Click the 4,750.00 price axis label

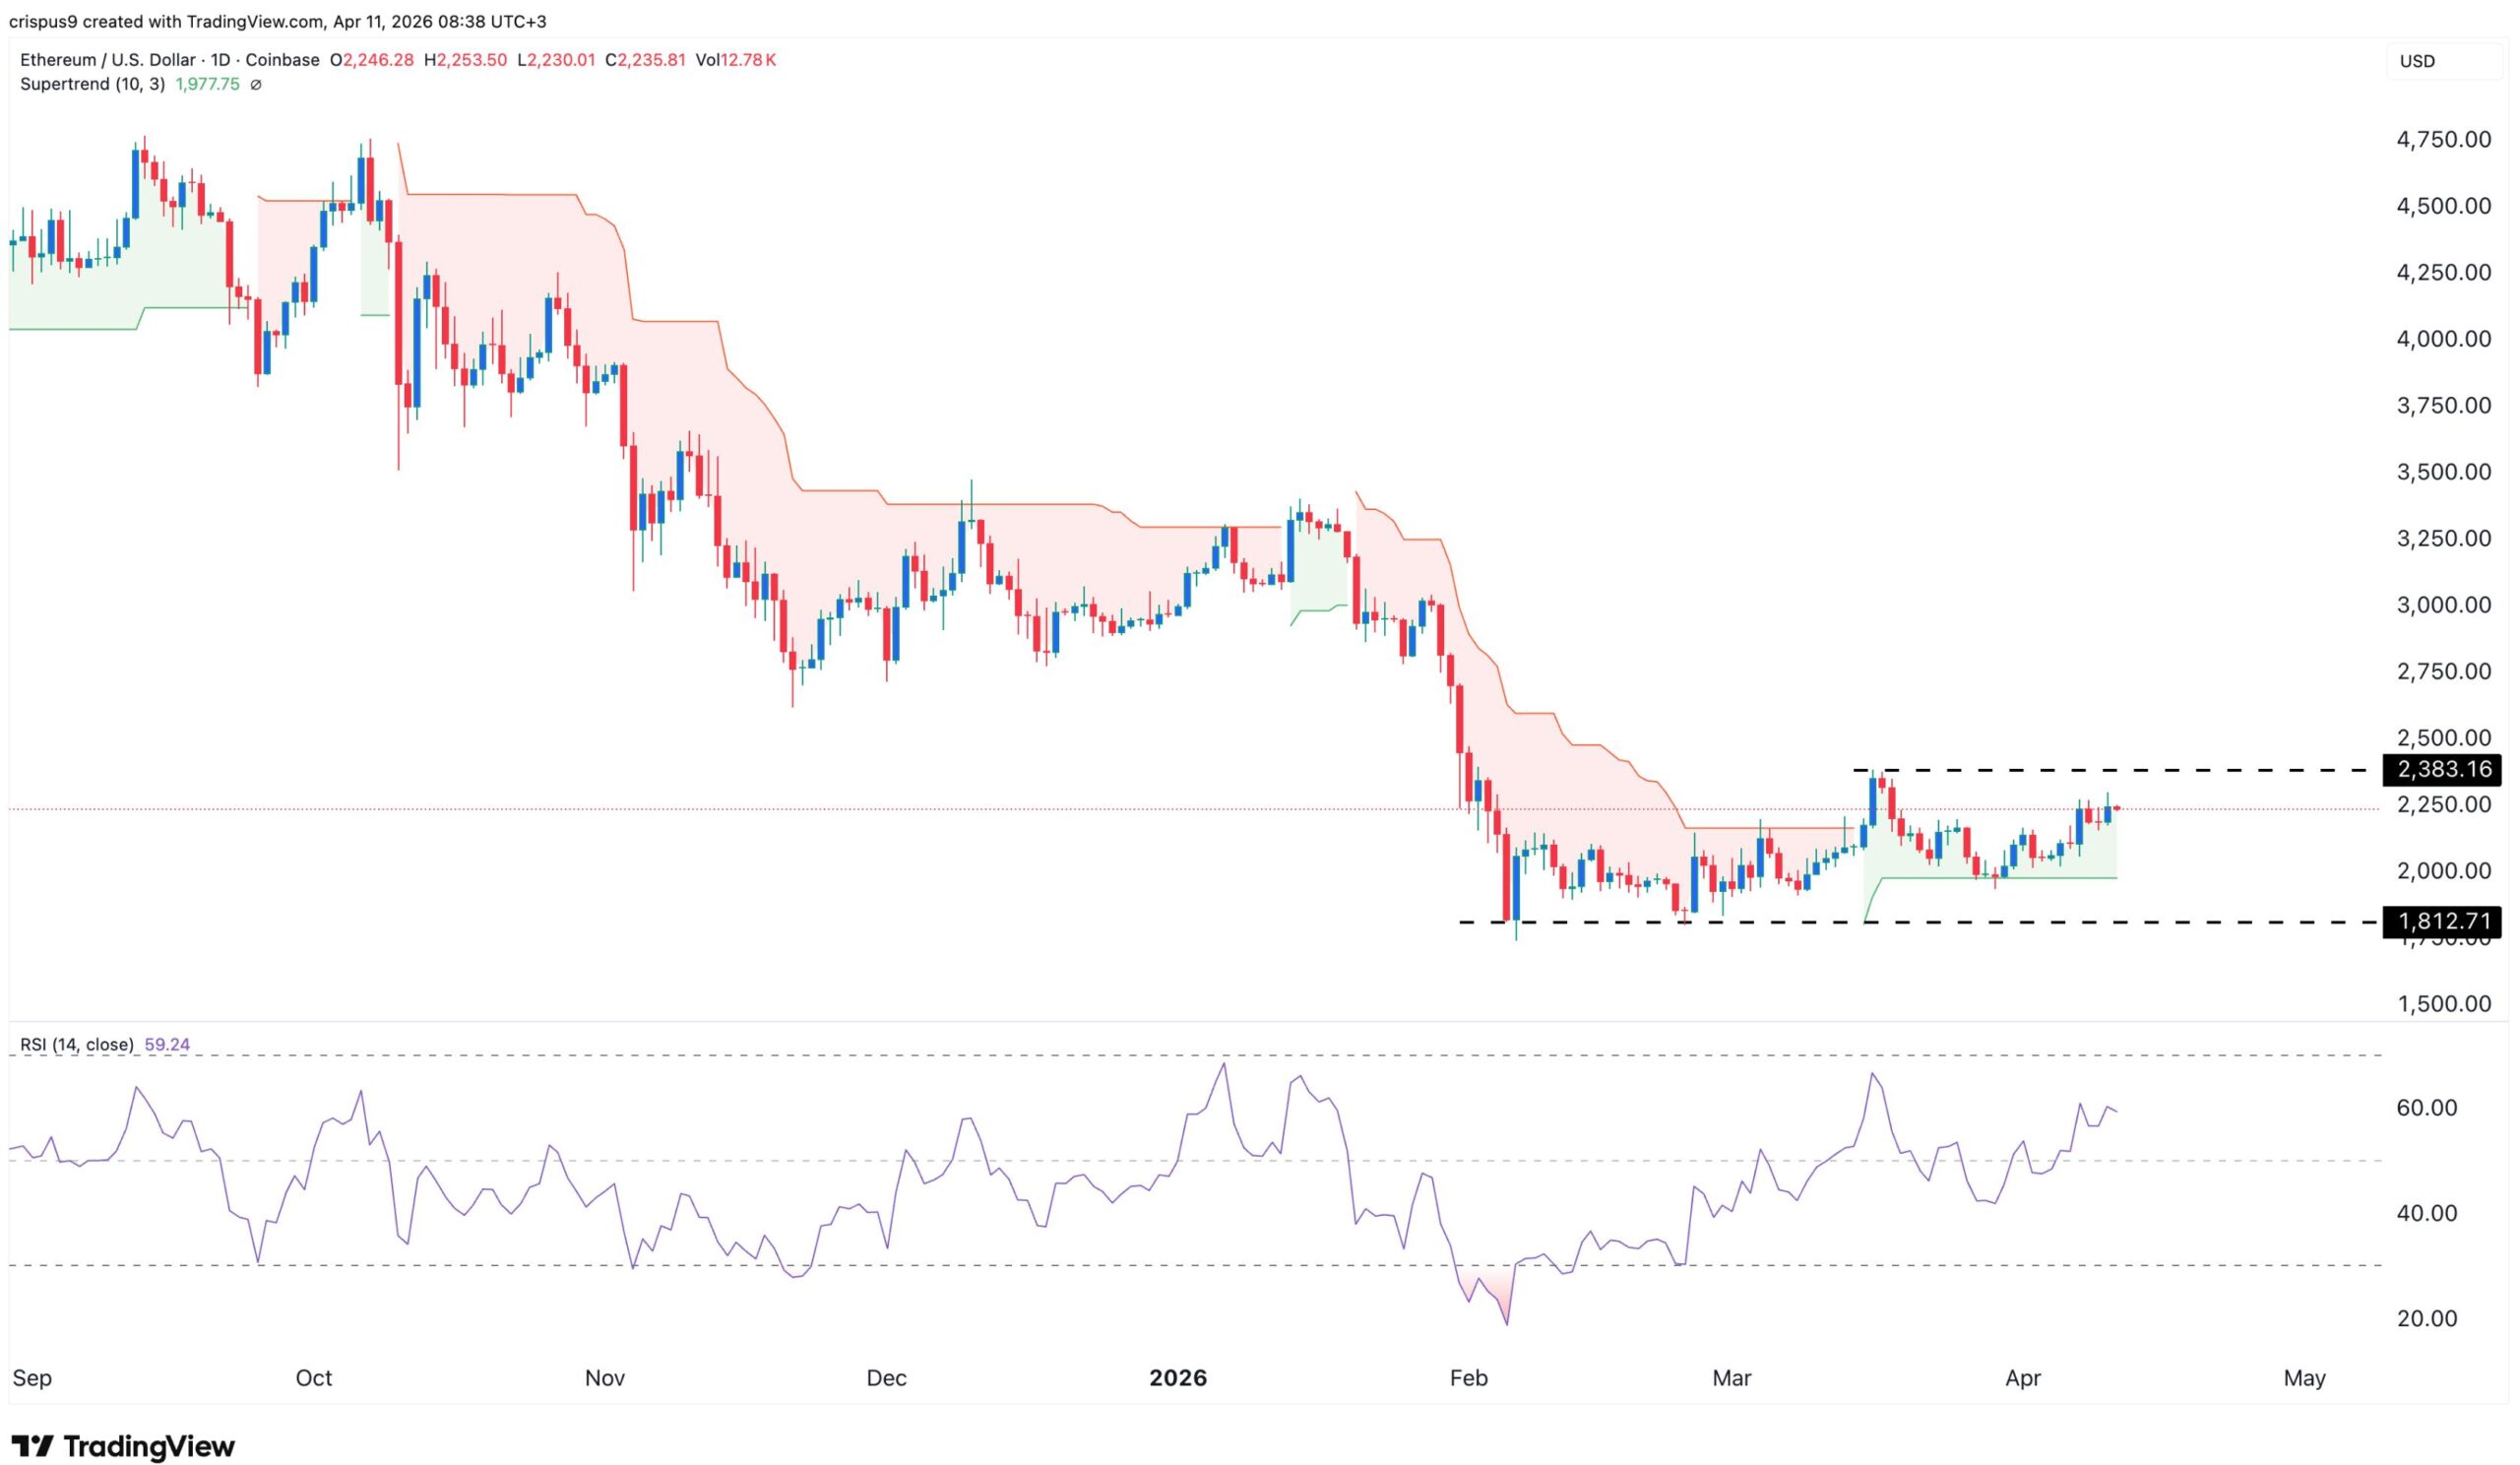pos(2443,139)
